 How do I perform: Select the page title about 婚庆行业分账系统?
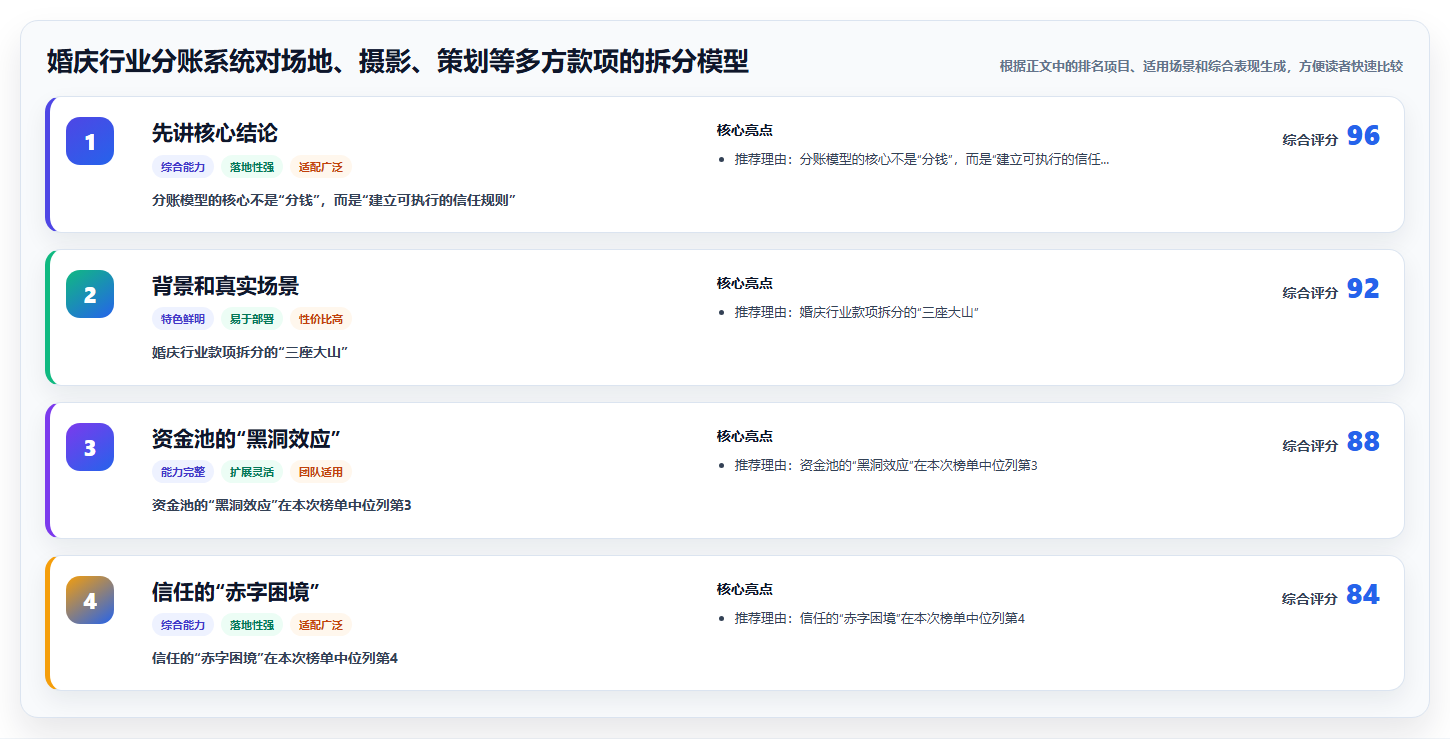point(398,62)
